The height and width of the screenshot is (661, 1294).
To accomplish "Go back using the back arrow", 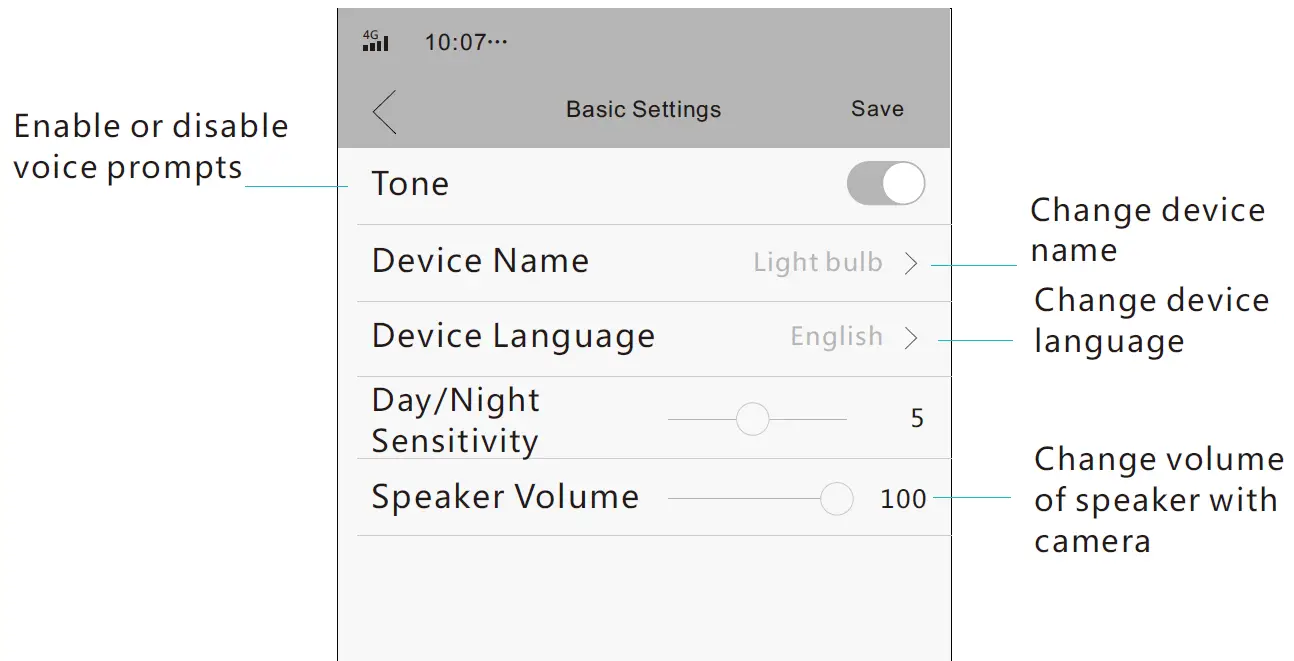I will pos(384,111).
